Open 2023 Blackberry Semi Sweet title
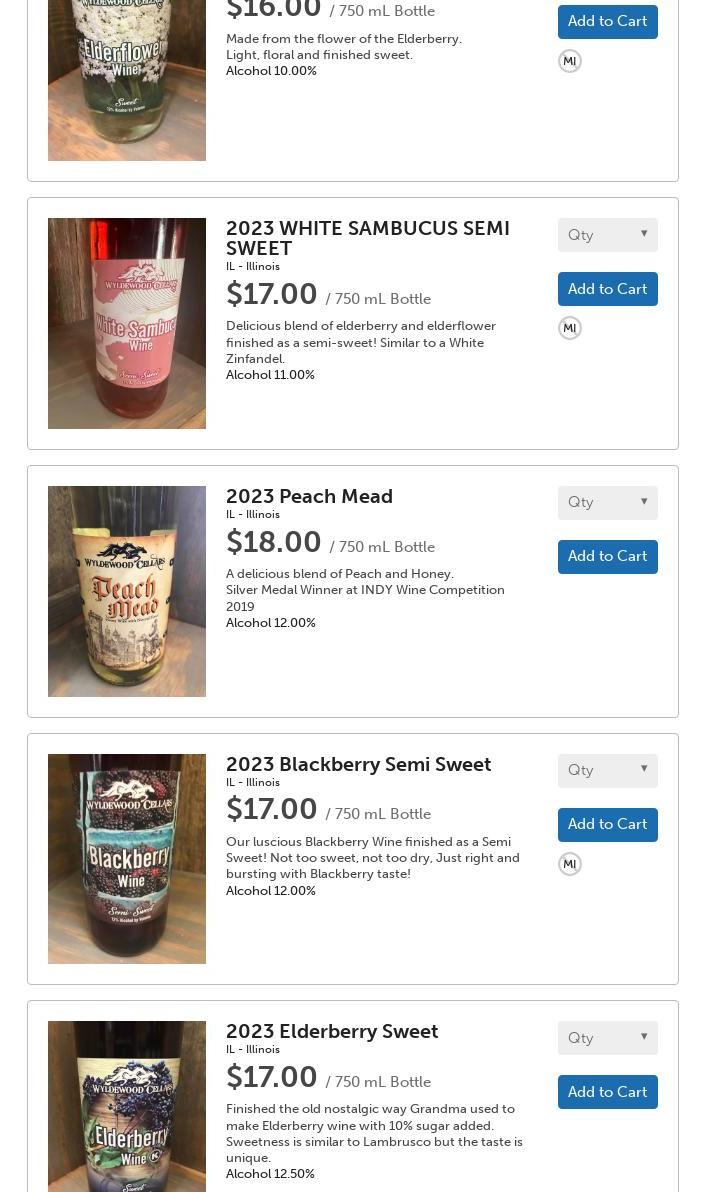 tap(358, 764)
